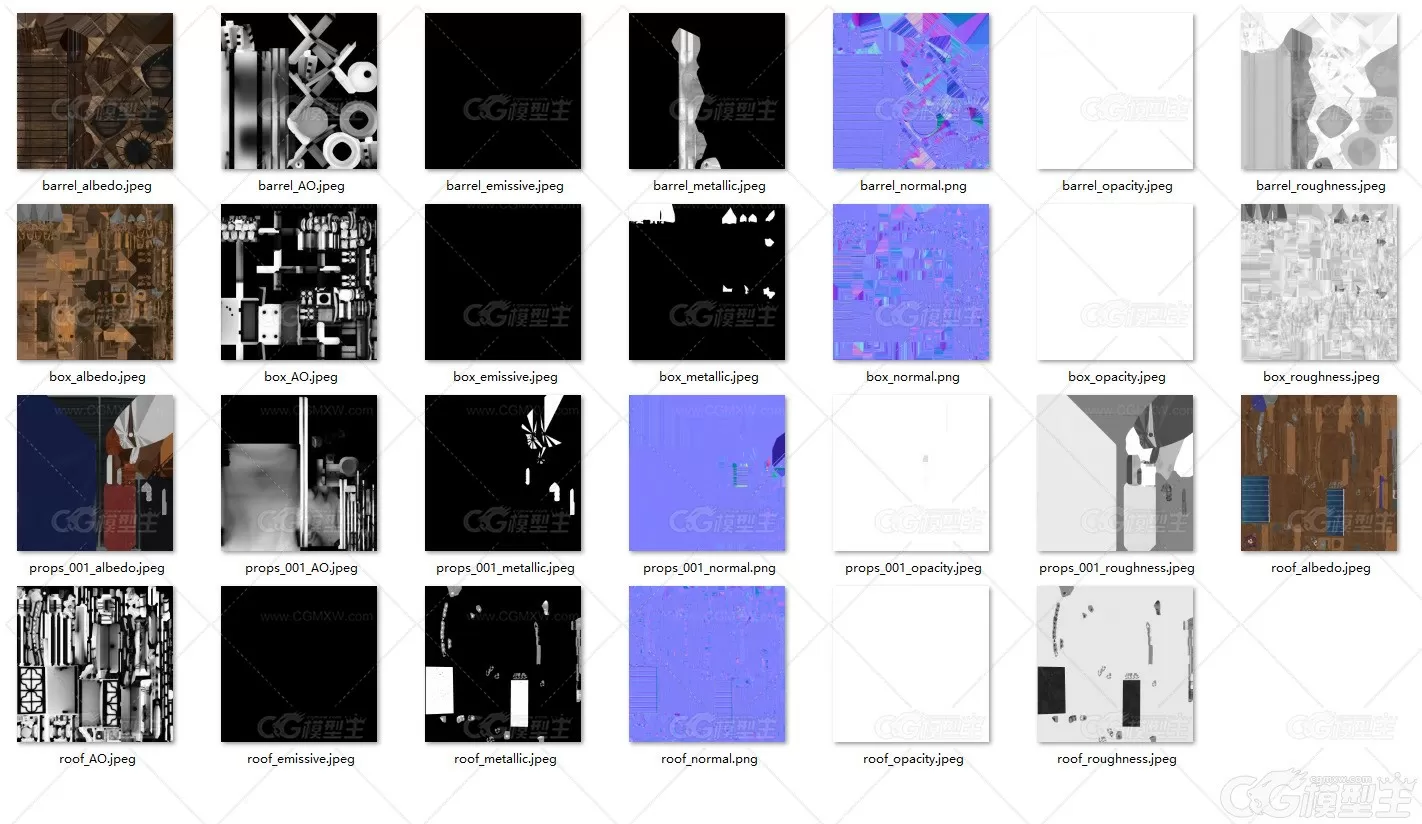Click the file name props_001_albedo.jpeg

97,568
